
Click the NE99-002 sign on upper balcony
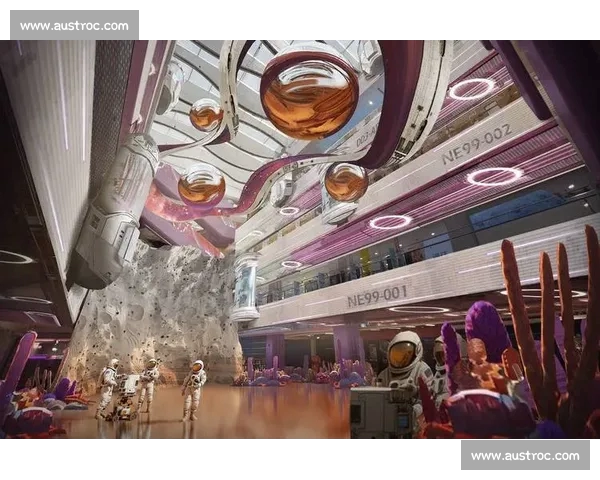coord(476,145)
